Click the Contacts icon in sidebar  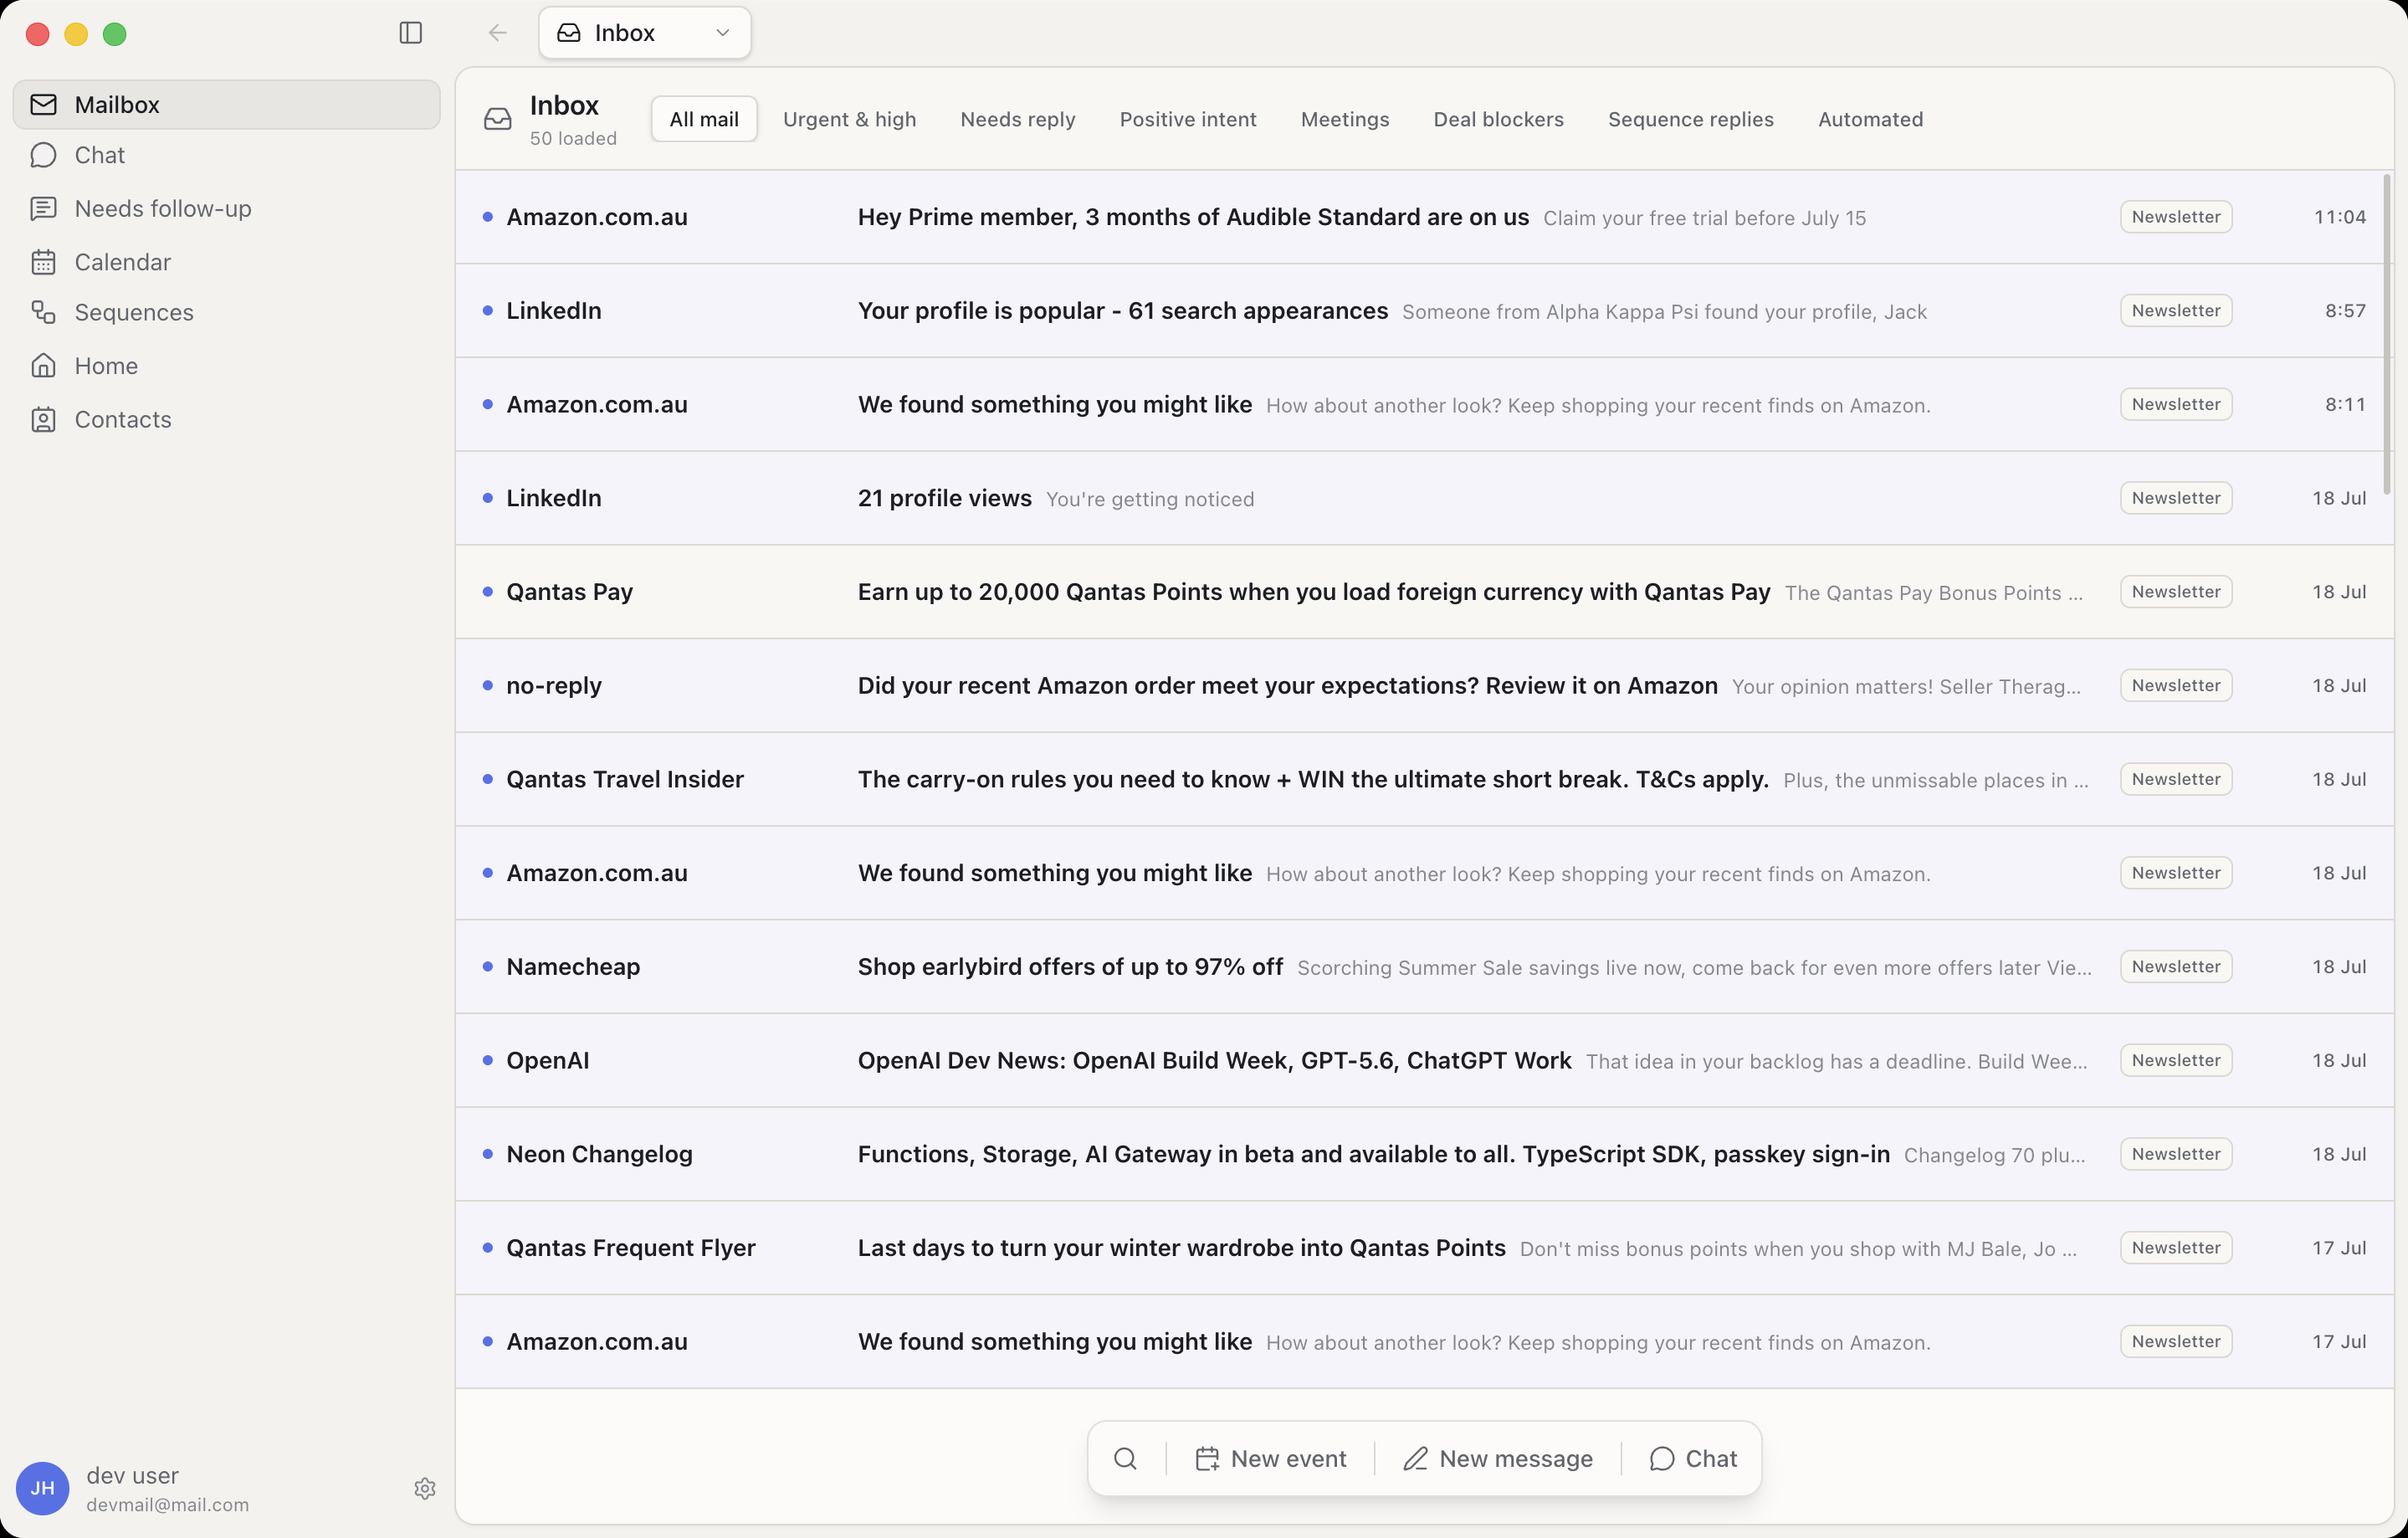43,419
